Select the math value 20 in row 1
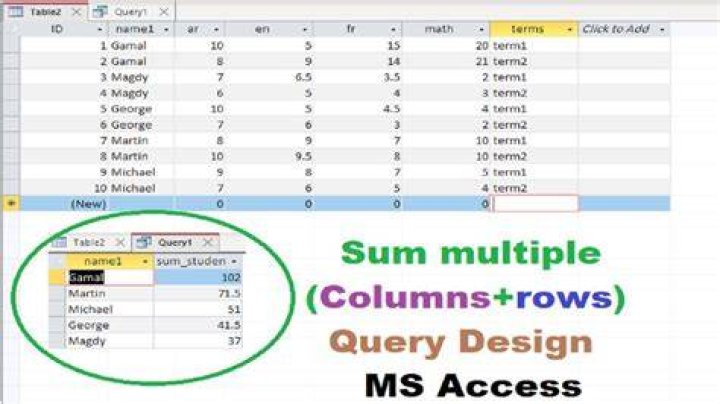Screen dimensions: 720x404 tap(482, 45)
